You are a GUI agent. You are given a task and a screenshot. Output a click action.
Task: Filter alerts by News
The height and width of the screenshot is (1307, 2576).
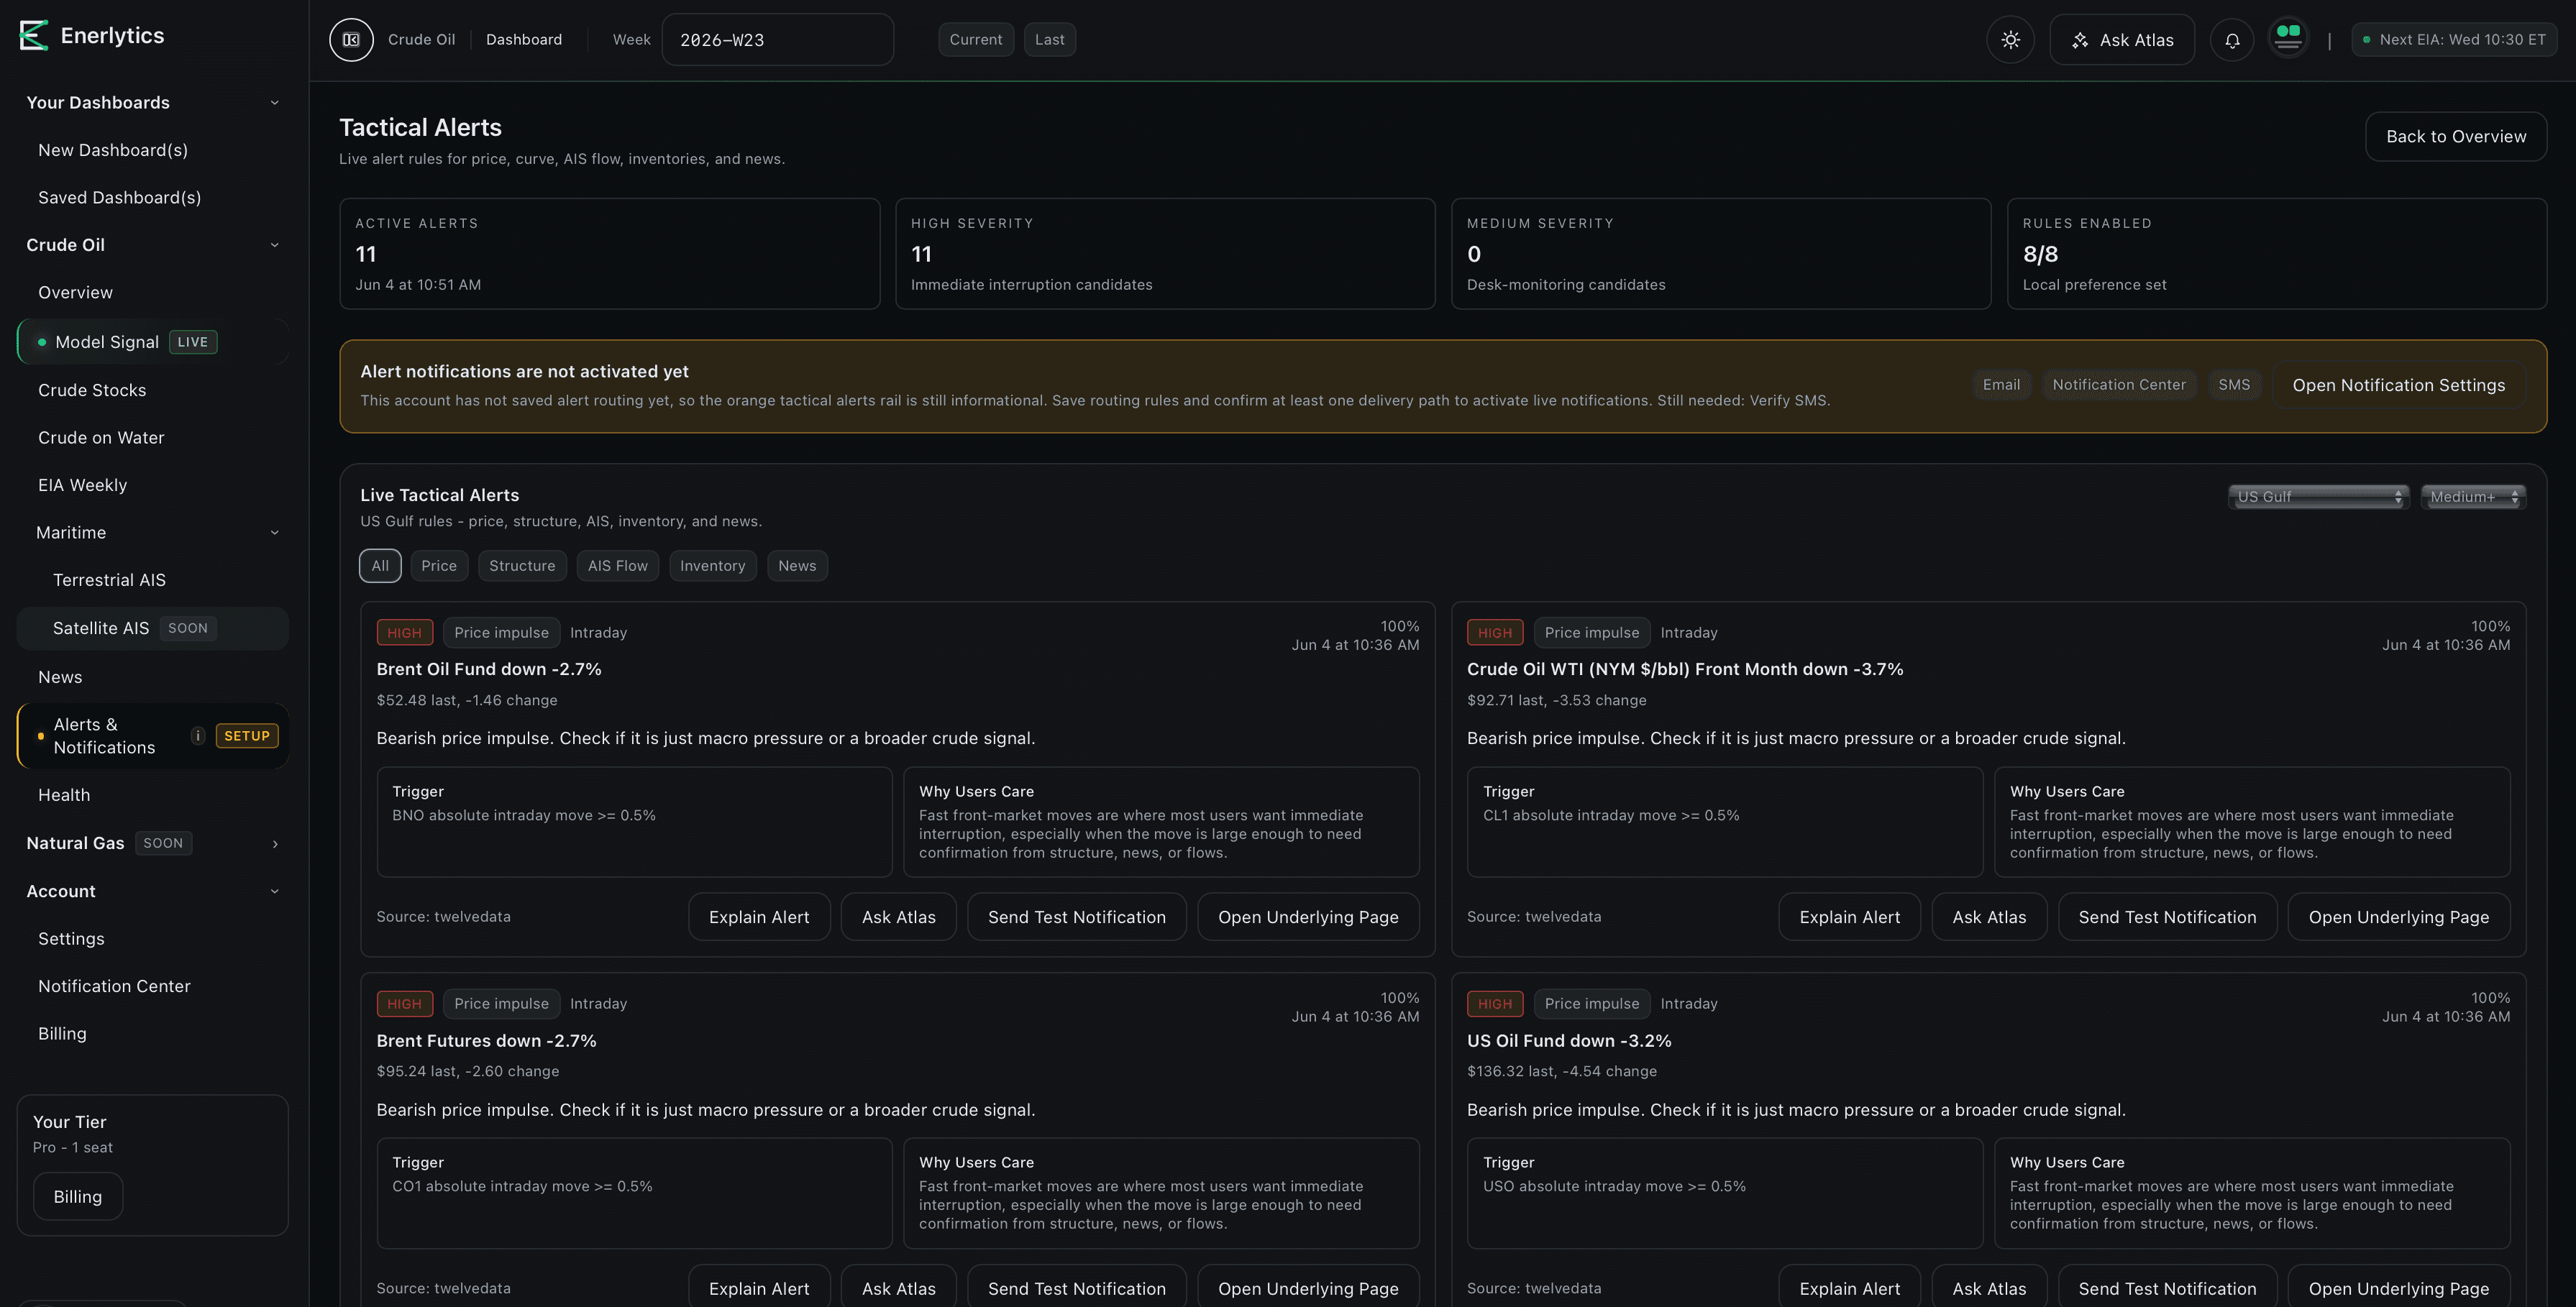click(797, 566)
